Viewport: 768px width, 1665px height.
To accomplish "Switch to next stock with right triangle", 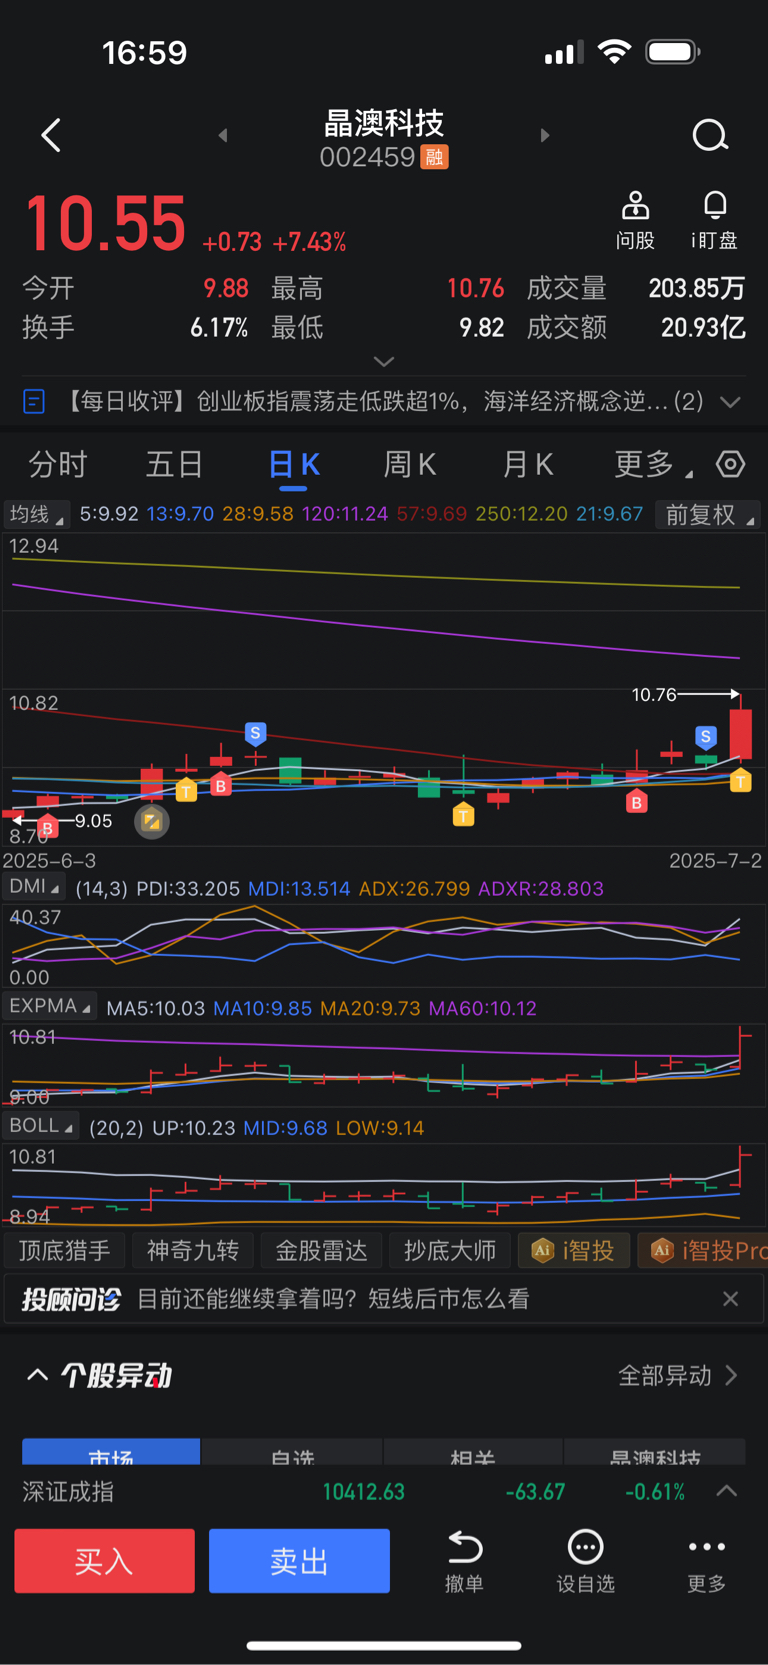I will click(x=545, y=135).
